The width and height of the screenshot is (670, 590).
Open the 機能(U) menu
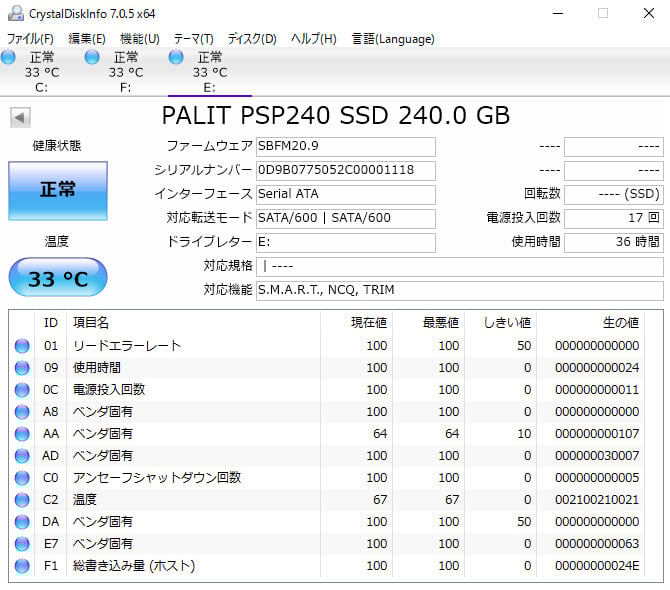(x=140, y=39)
